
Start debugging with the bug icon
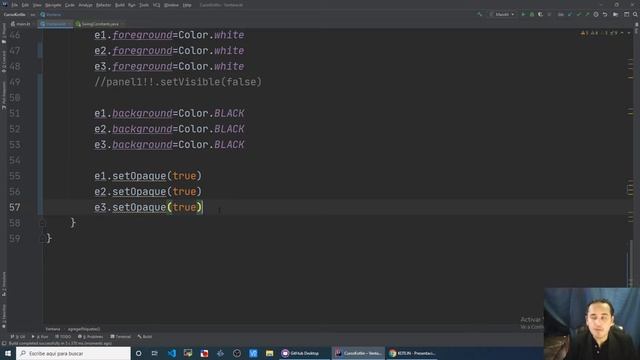pyautogui.click(x=532, y=14)
